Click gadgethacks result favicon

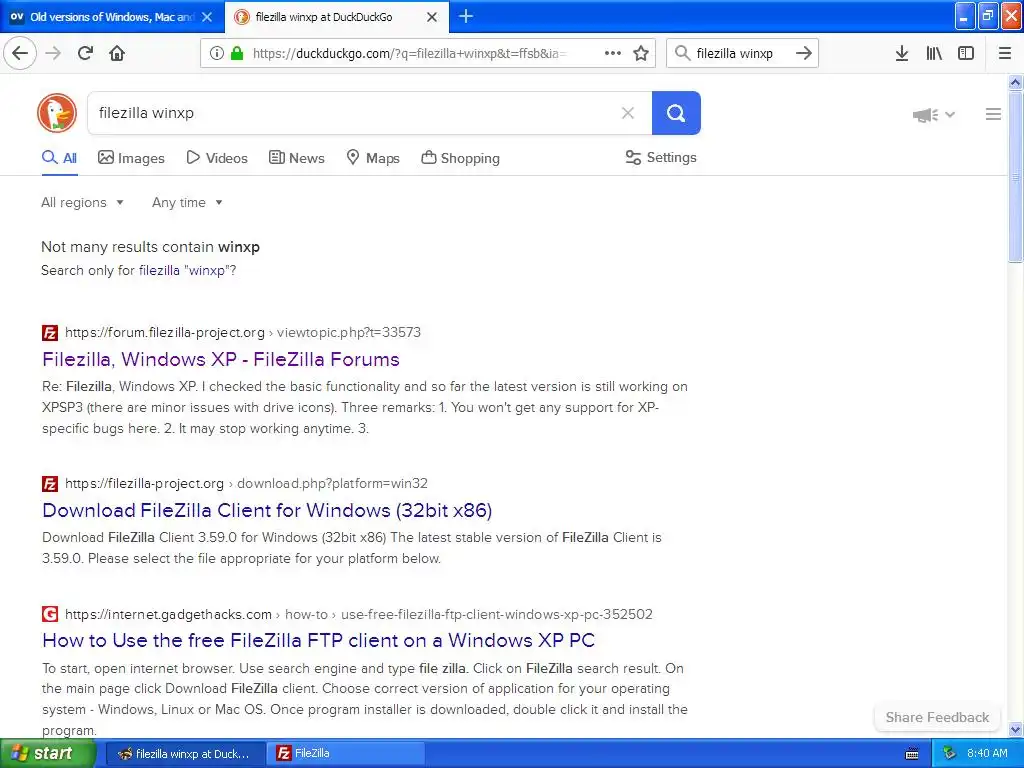[x=50, y=615]
